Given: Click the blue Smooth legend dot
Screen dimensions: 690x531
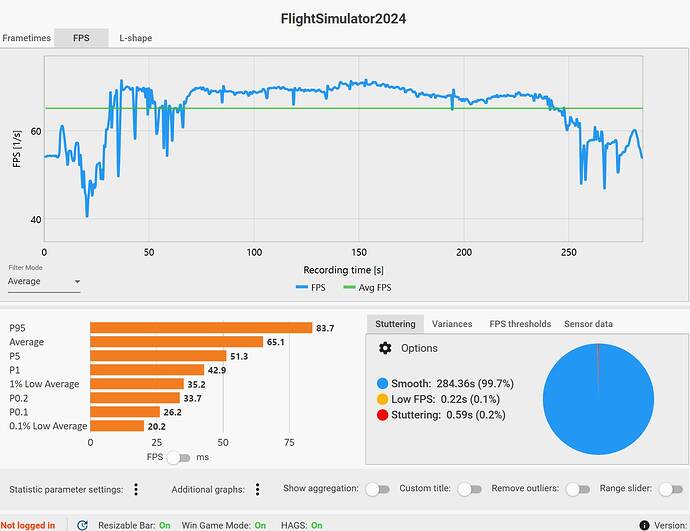Looking at the screenshot, I should coord(382,383).
